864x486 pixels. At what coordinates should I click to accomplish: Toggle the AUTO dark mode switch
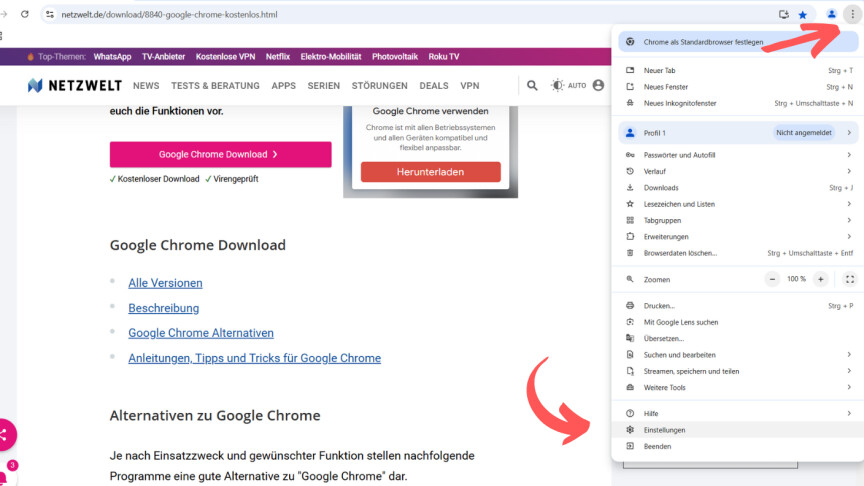click(568, 86)
